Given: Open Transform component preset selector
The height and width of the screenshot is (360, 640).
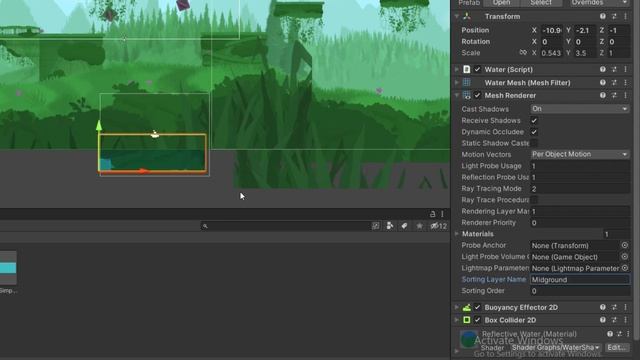Looking at the screenshot, I should point(614,16).
